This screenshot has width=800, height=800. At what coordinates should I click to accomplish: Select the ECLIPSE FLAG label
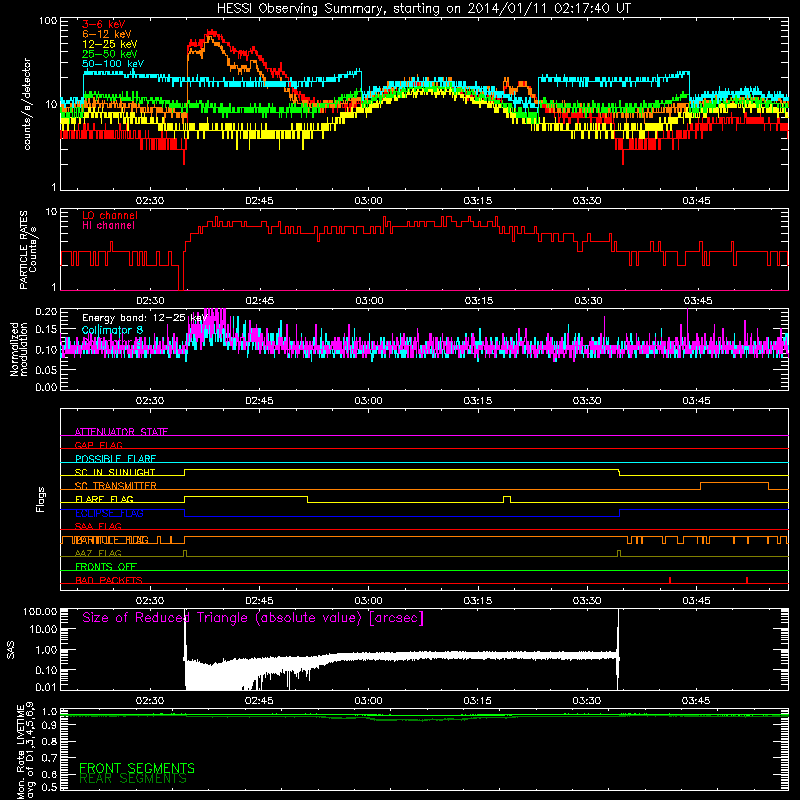click(x=109, y=513)
